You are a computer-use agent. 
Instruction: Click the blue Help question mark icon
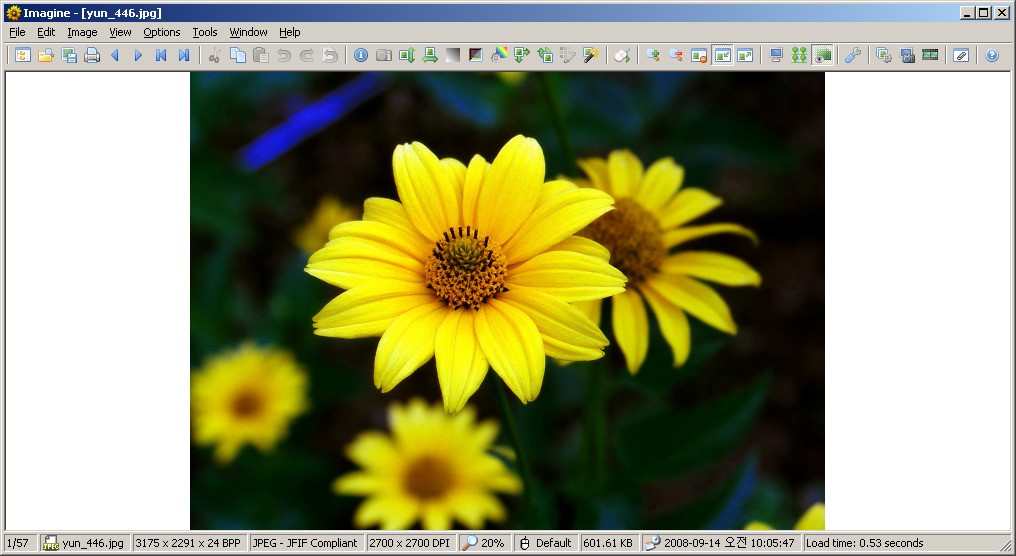click(992, 56)
